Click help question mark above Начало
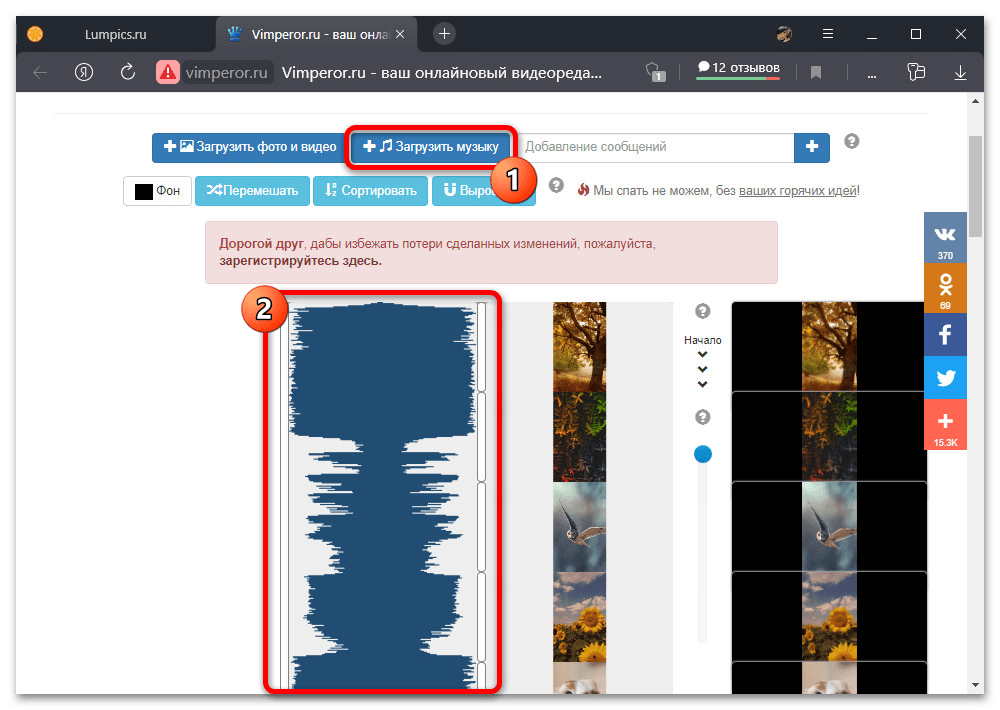 (702, 312)
